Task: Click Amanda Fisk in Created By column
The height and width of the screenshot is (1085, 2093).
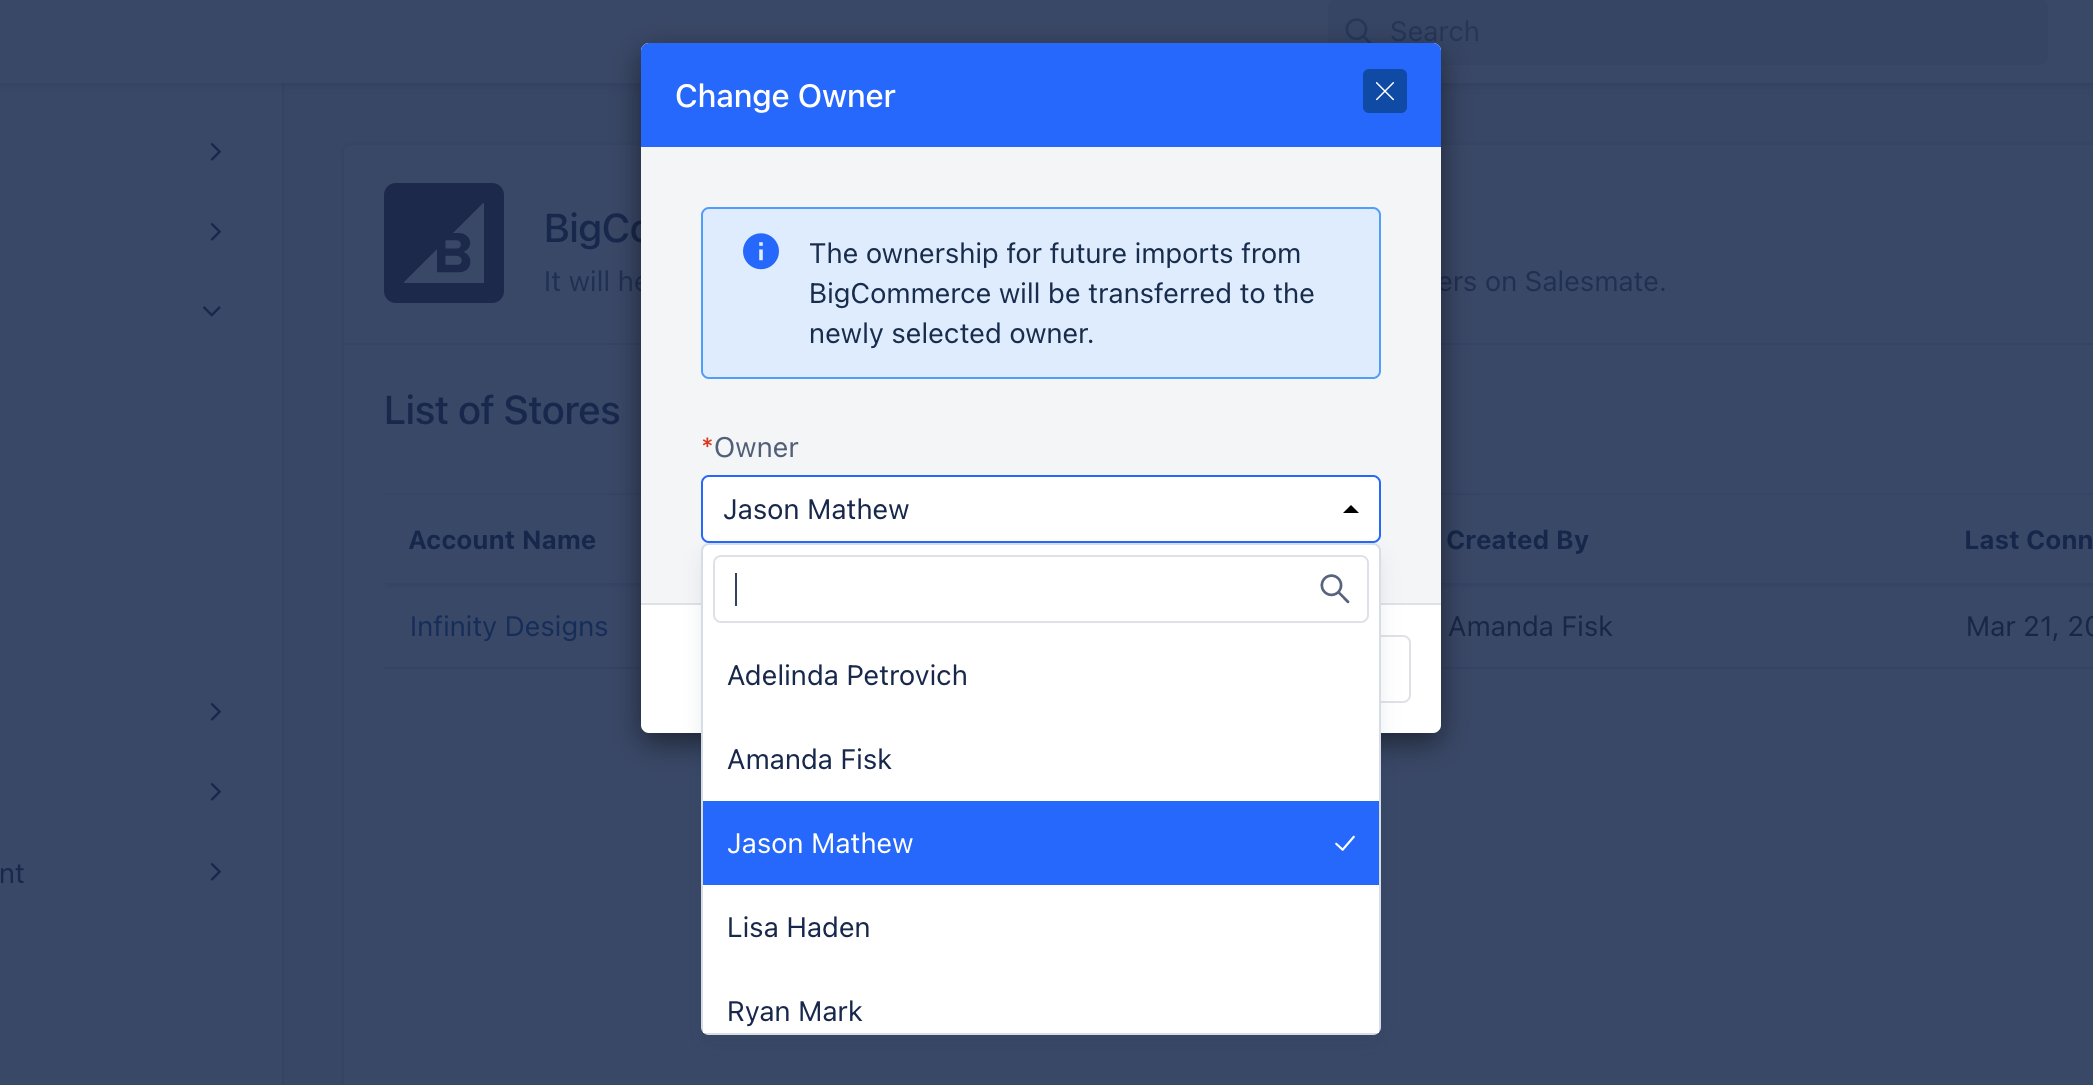Action: point(1530,626)
